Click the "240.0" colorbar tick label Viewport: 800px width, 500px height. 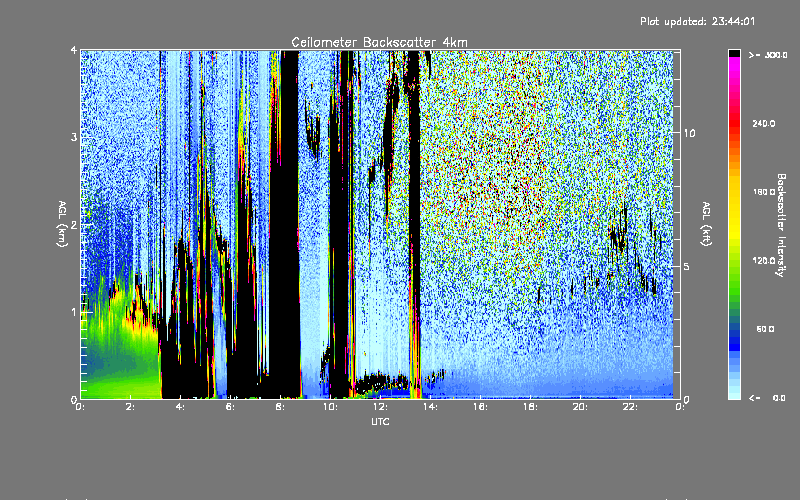(x=764, y=123)
